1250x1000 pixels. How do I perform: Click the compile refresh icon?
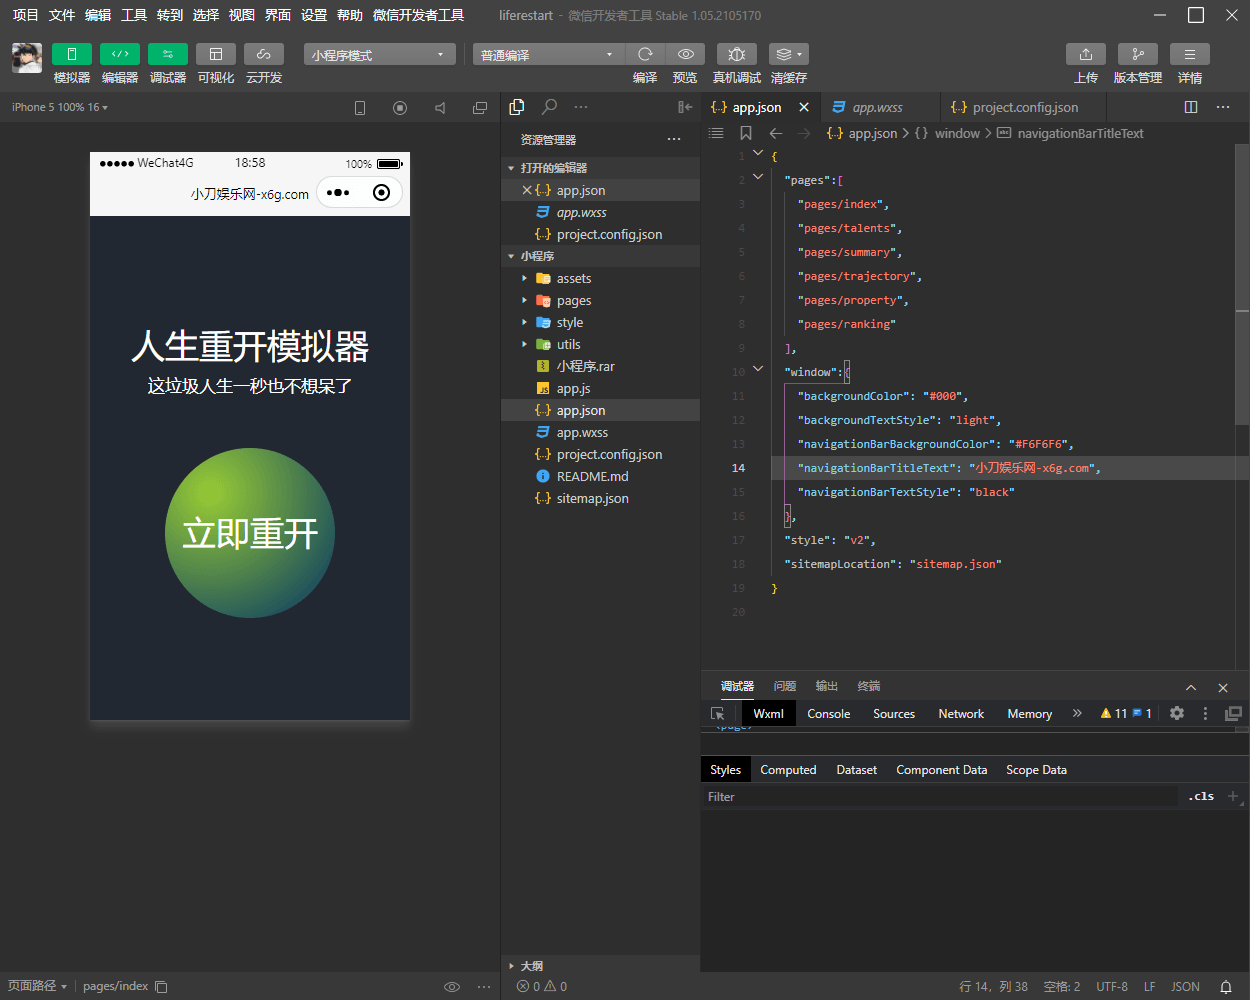click(x=645, y=54)
